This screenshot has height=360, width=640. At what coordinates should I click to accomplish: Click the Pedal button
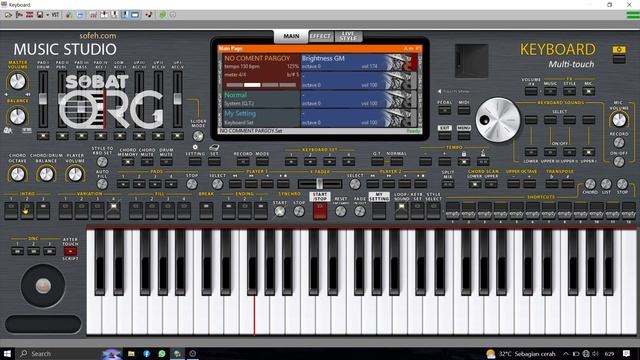pos(444,110)
